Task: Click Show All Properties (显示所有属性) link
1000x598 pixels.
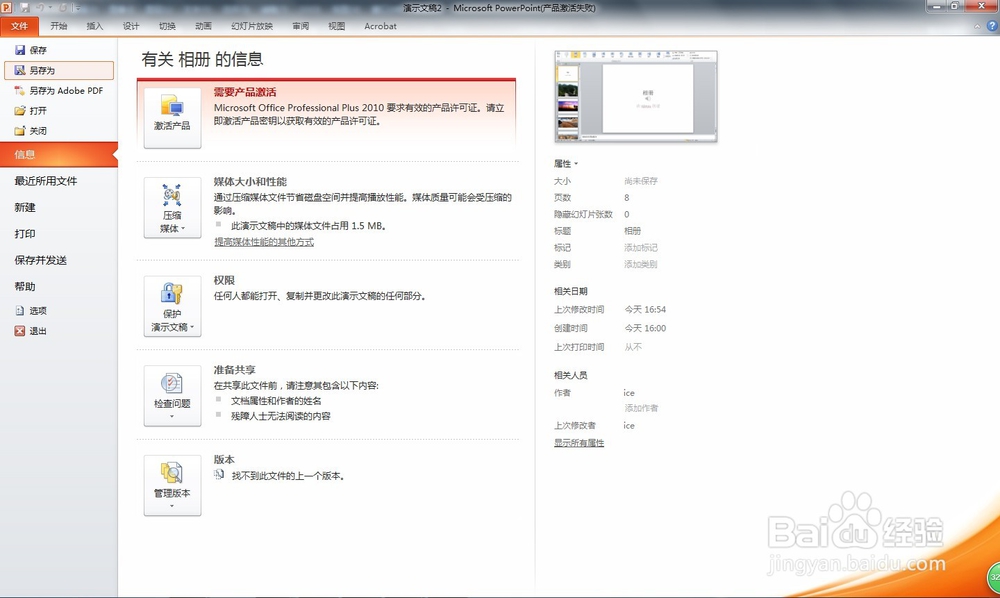Action: point(578,442)
